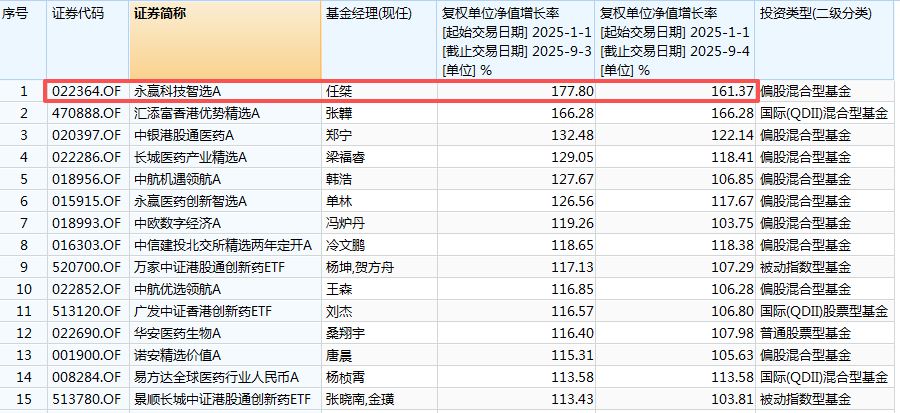The image size is (900, 413).
Task: Select fund code 470888.OF
Action: pos(87,113)
